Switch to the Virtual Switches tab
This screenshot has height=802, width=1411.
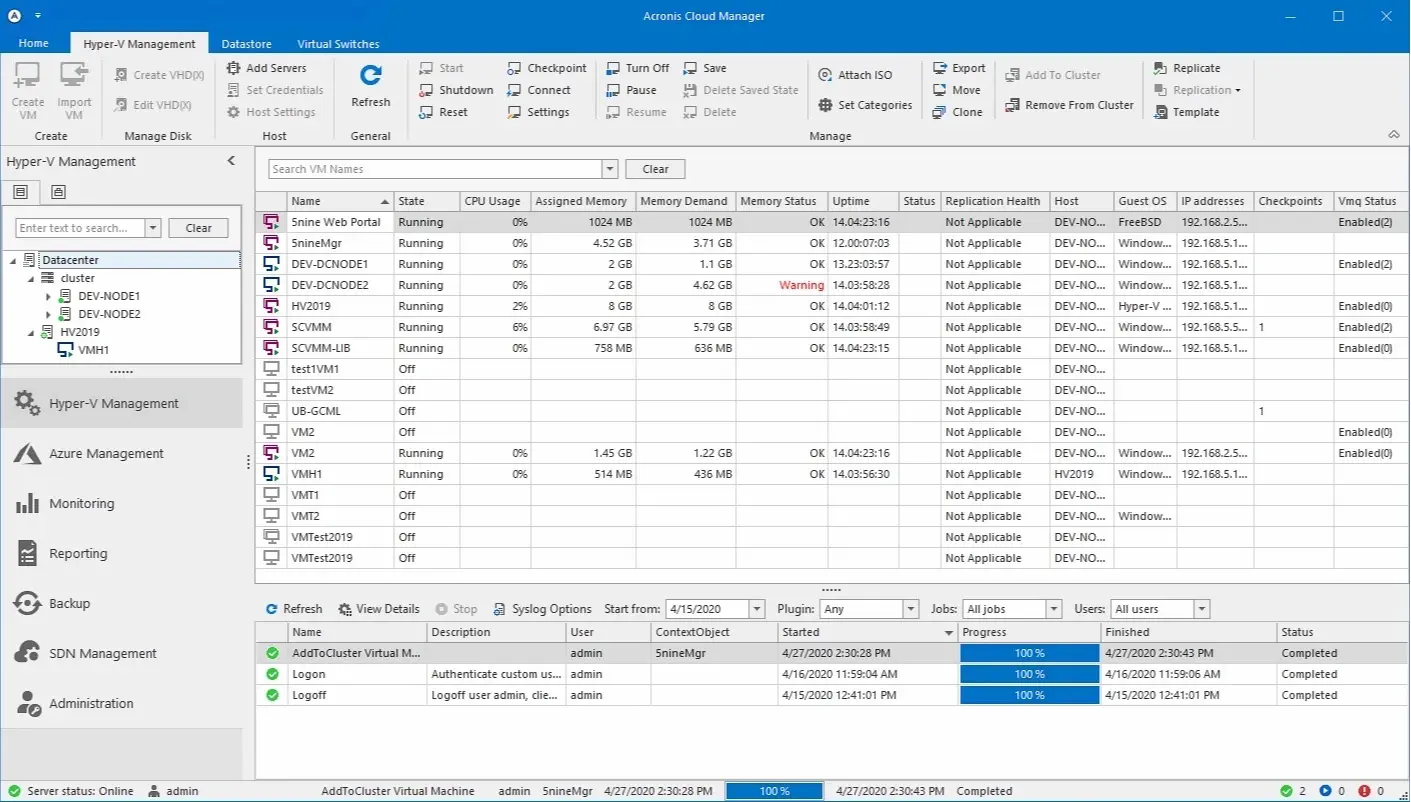(x=337, y=43)
